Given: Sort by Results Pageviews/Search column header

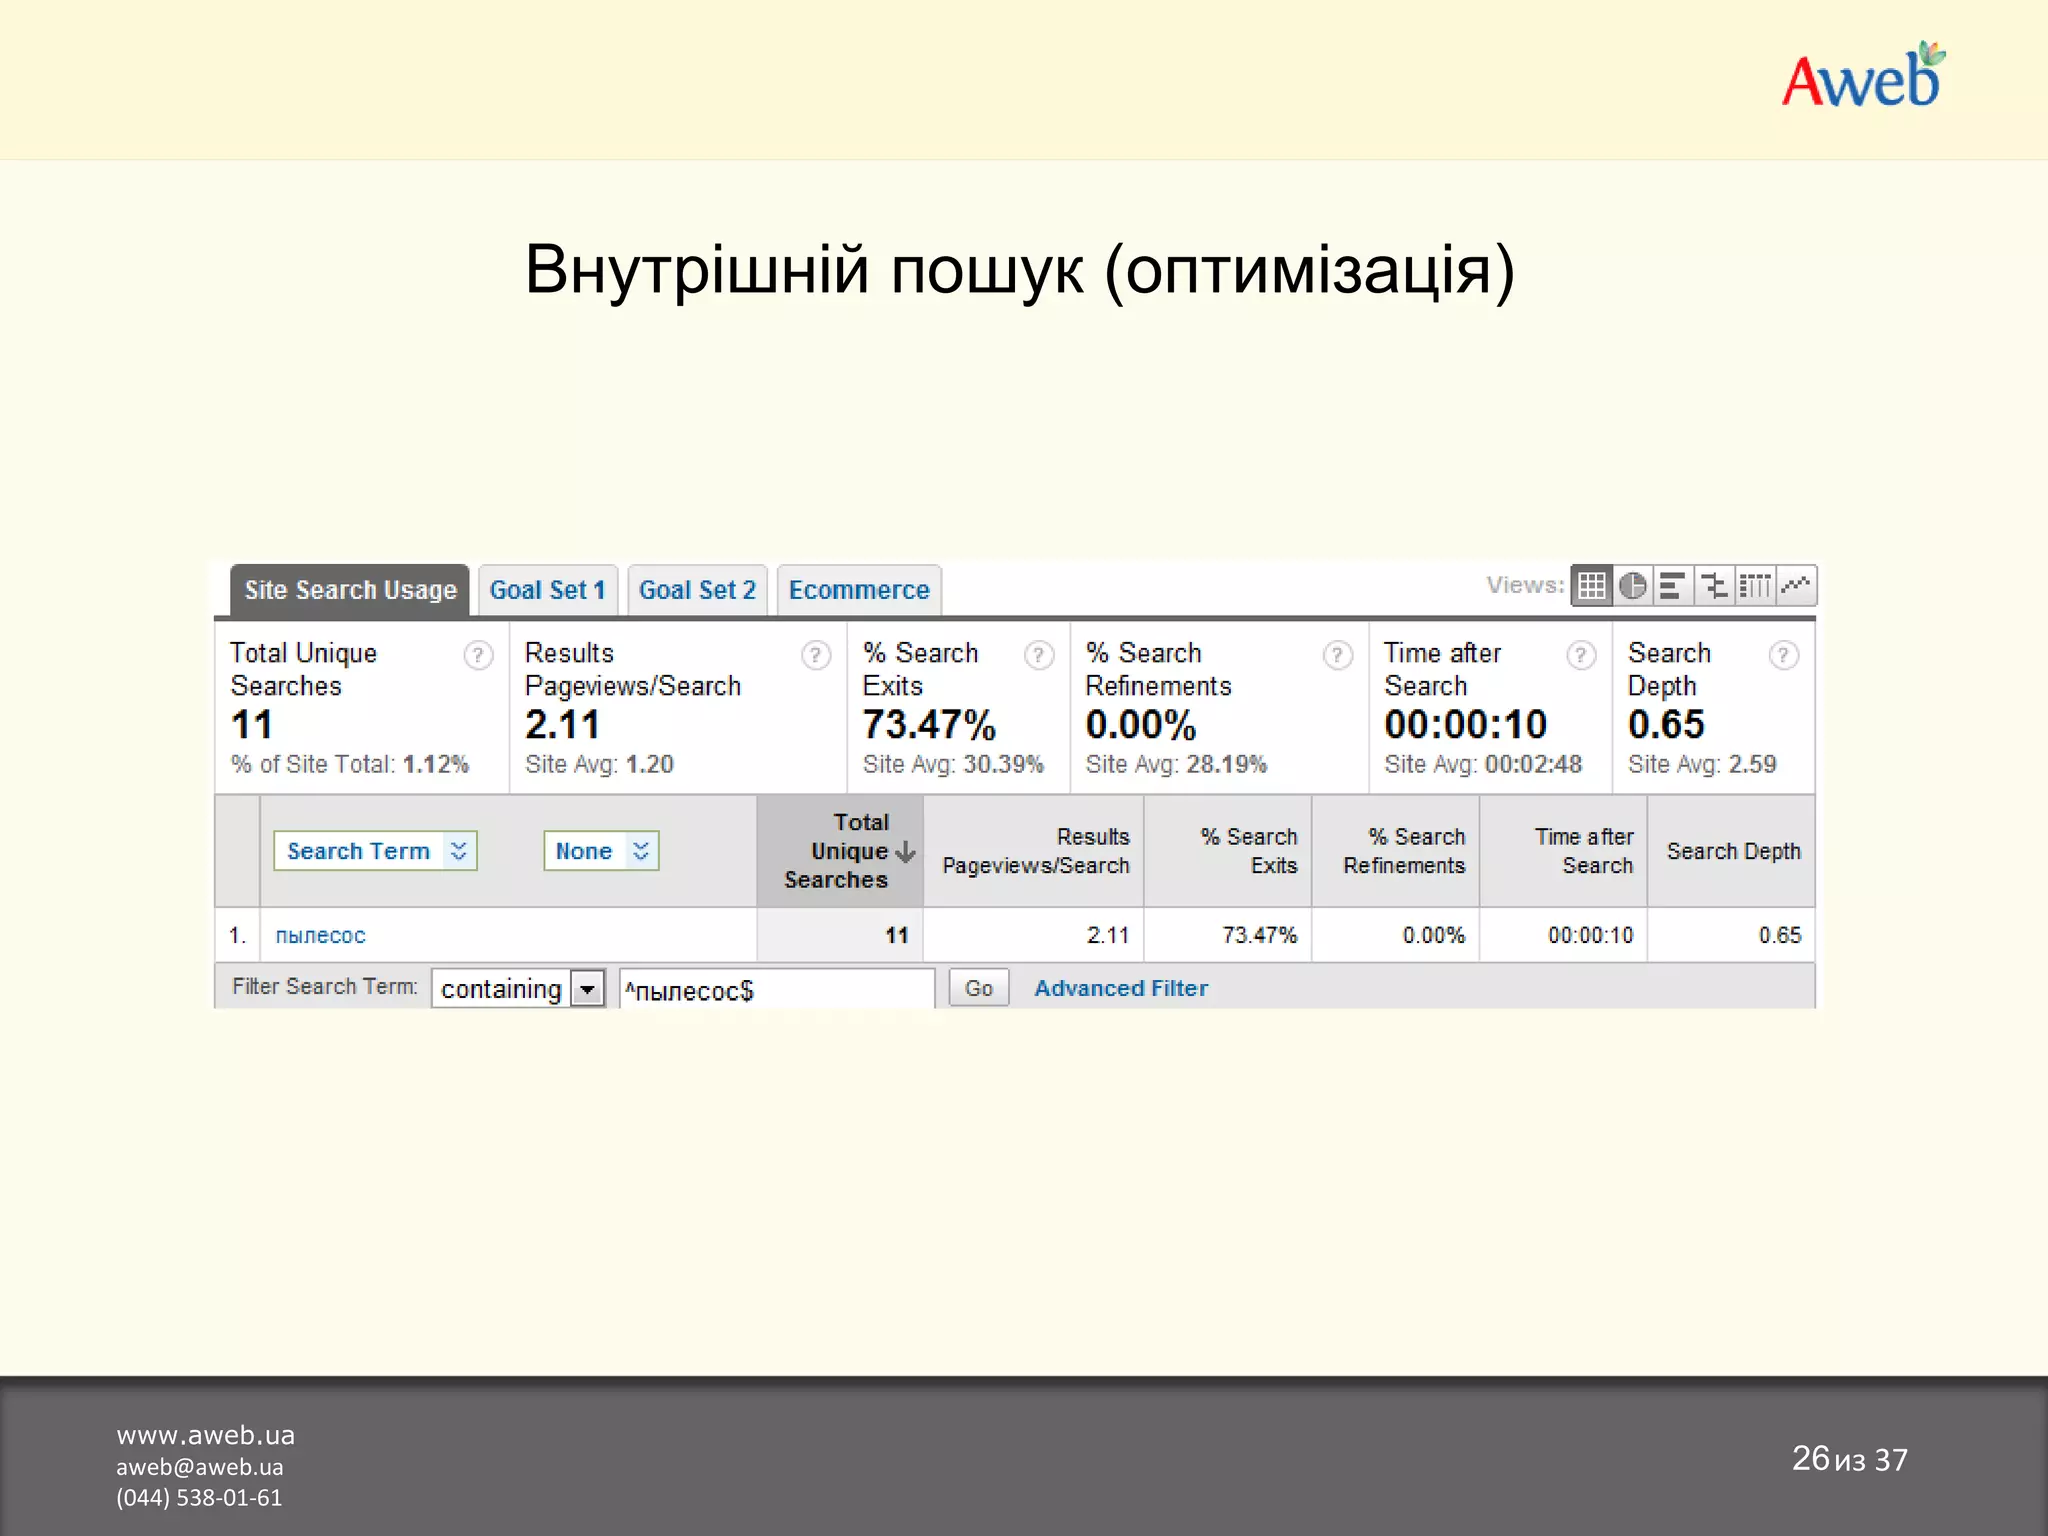Looking at the screenshot, I should (x=1034, y=851).
